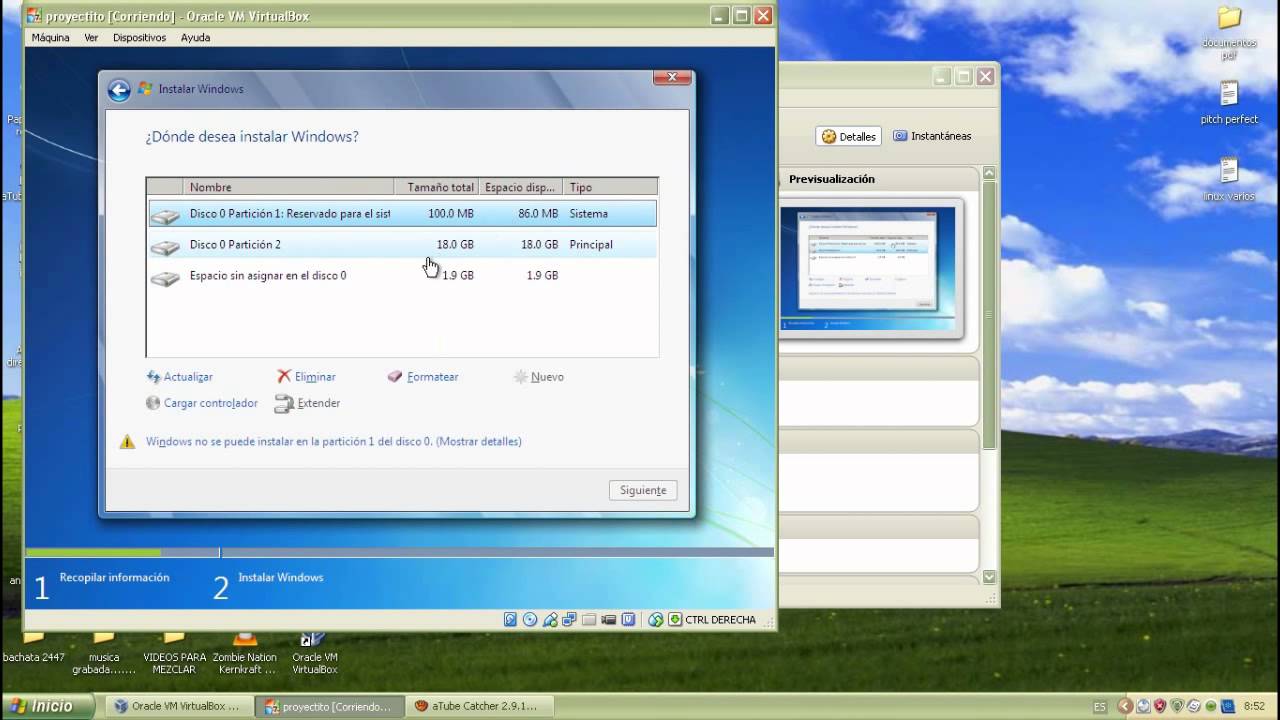Select Disco 0 Partición 1 Reservado row
This screenshot has width=1280, height=720.
click(x=402, y=214)
